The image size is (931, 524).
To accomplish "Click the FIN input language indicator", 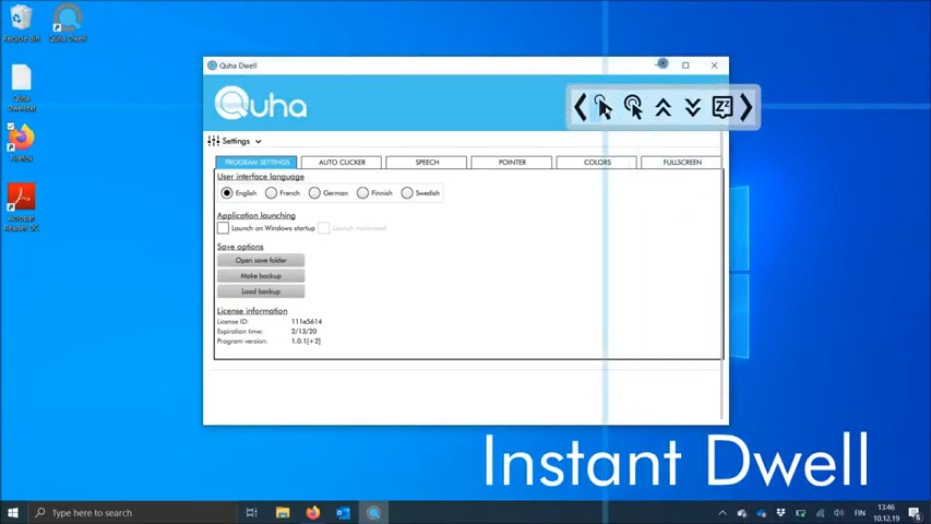I will (x=860, y=513).
